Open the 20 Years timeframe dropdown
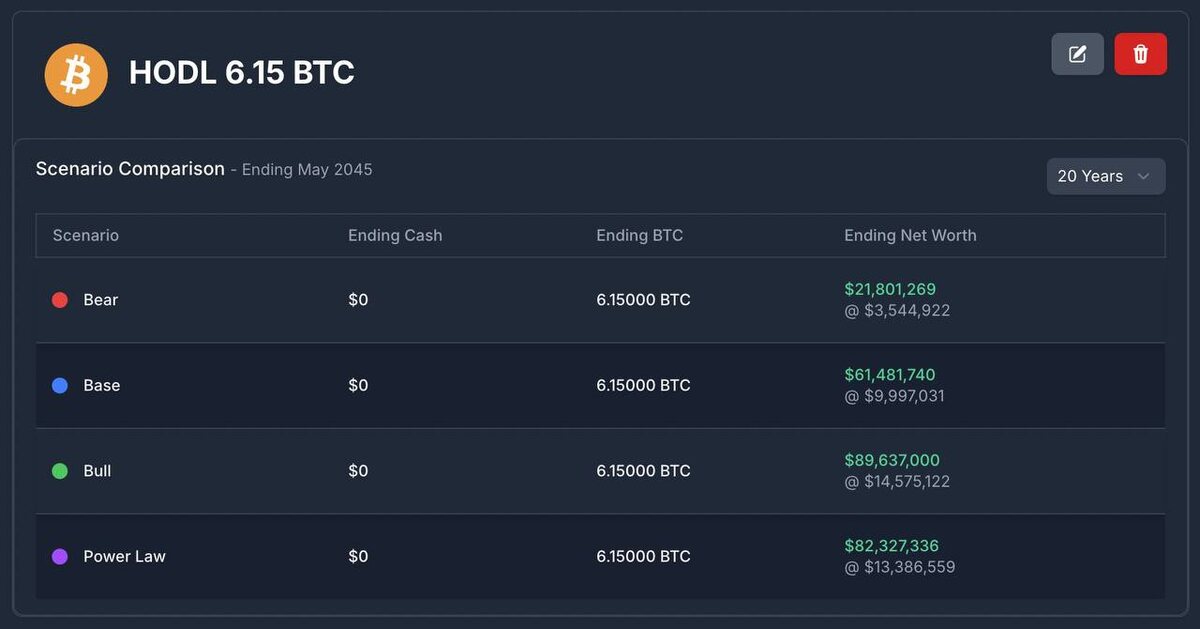 tap(1105, 176)
